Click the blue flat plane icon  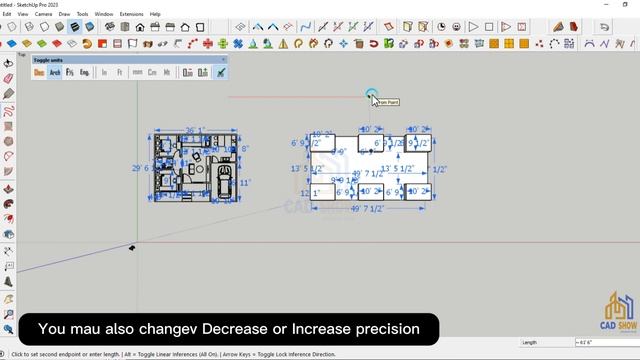[12, 43]
